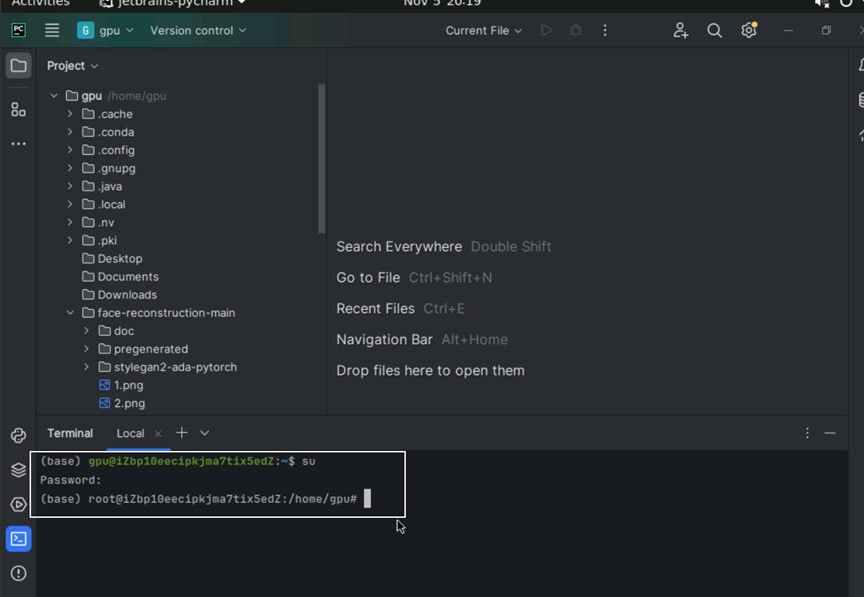Open the Python Packages layers icon
Viewport: 864px width, 597px height.
point(19,470)
